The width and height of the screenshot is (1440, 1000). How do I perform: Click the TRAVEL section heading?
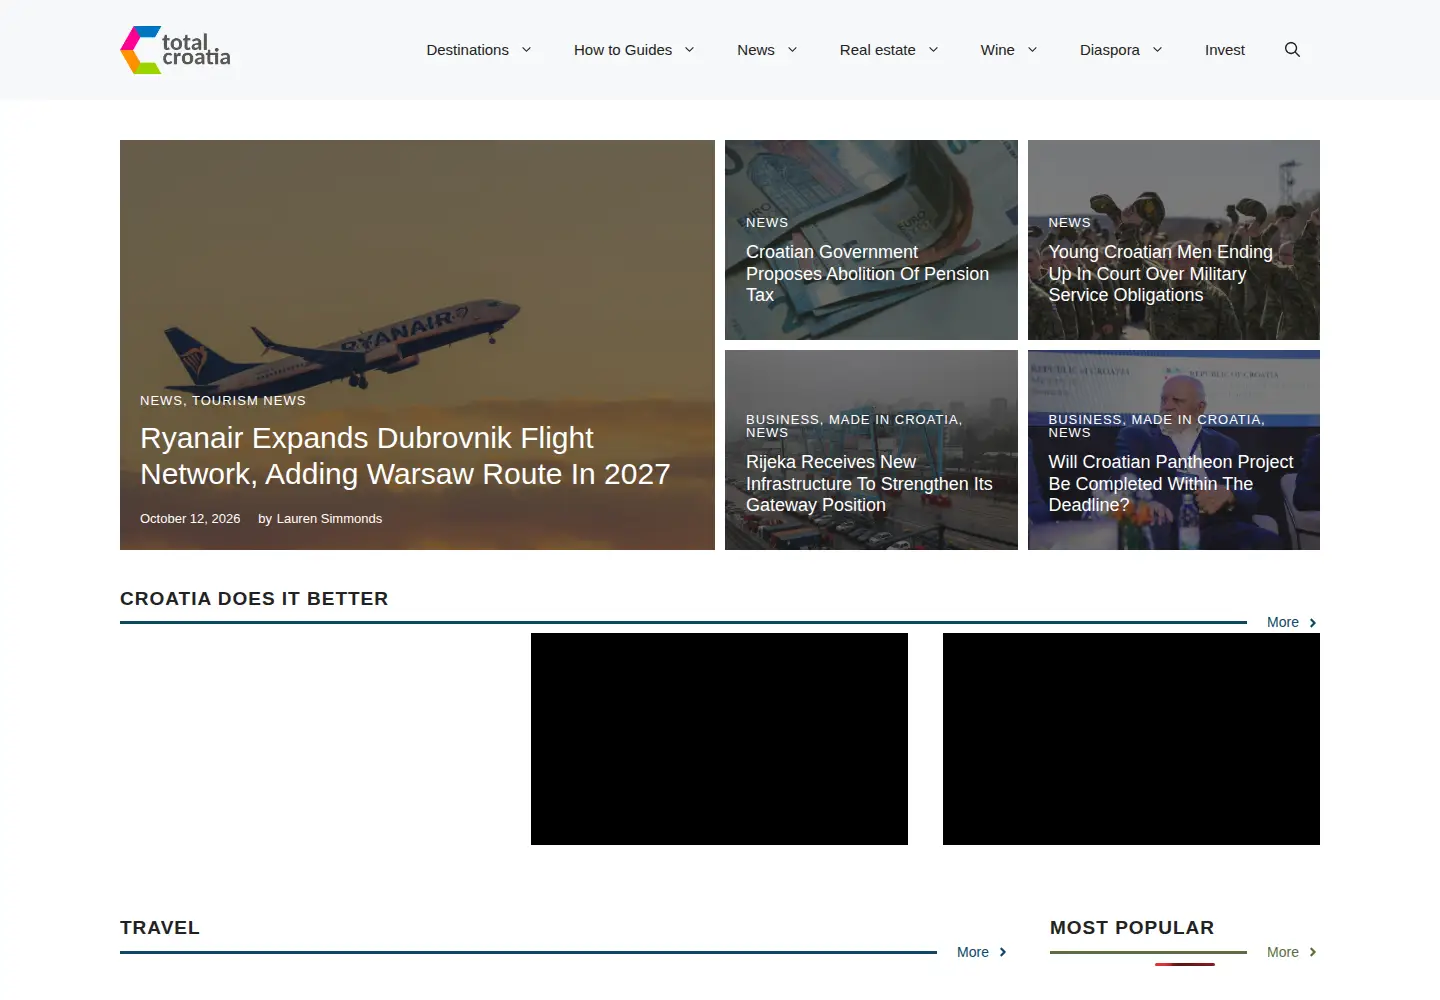160,928
